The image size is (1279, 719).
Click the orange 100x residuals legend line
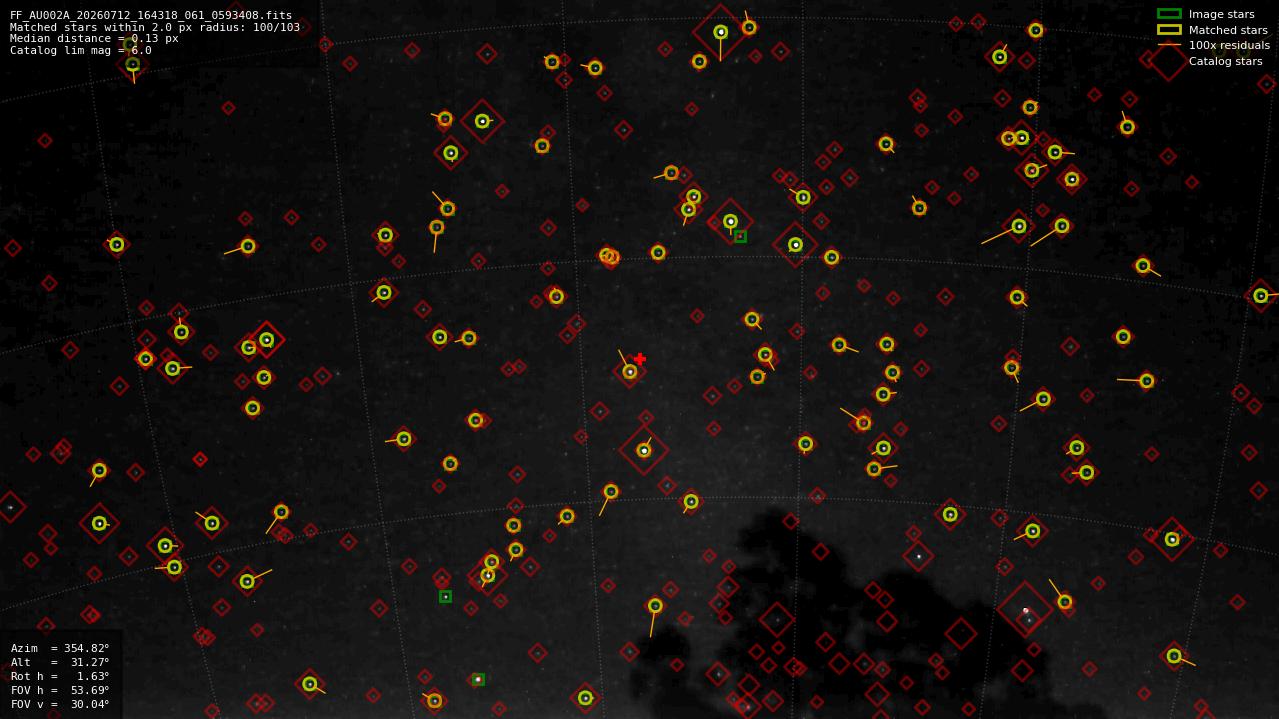click(x=1169, y=45)
